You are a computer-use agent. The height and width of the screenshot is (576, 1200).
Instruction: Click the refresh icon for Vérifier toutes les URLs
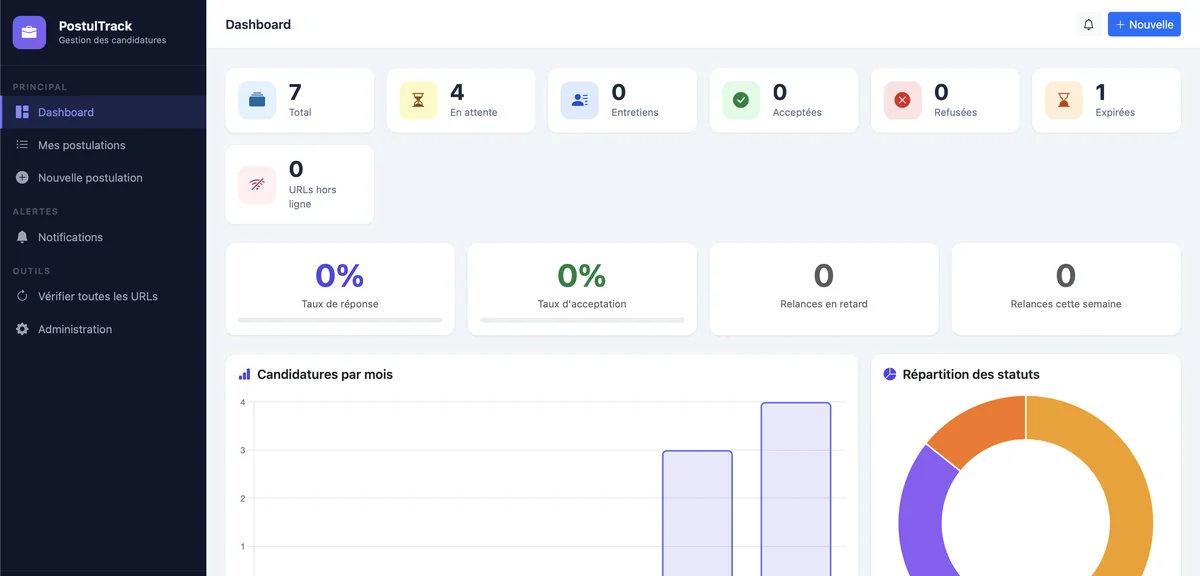click(x=22, y=296)
